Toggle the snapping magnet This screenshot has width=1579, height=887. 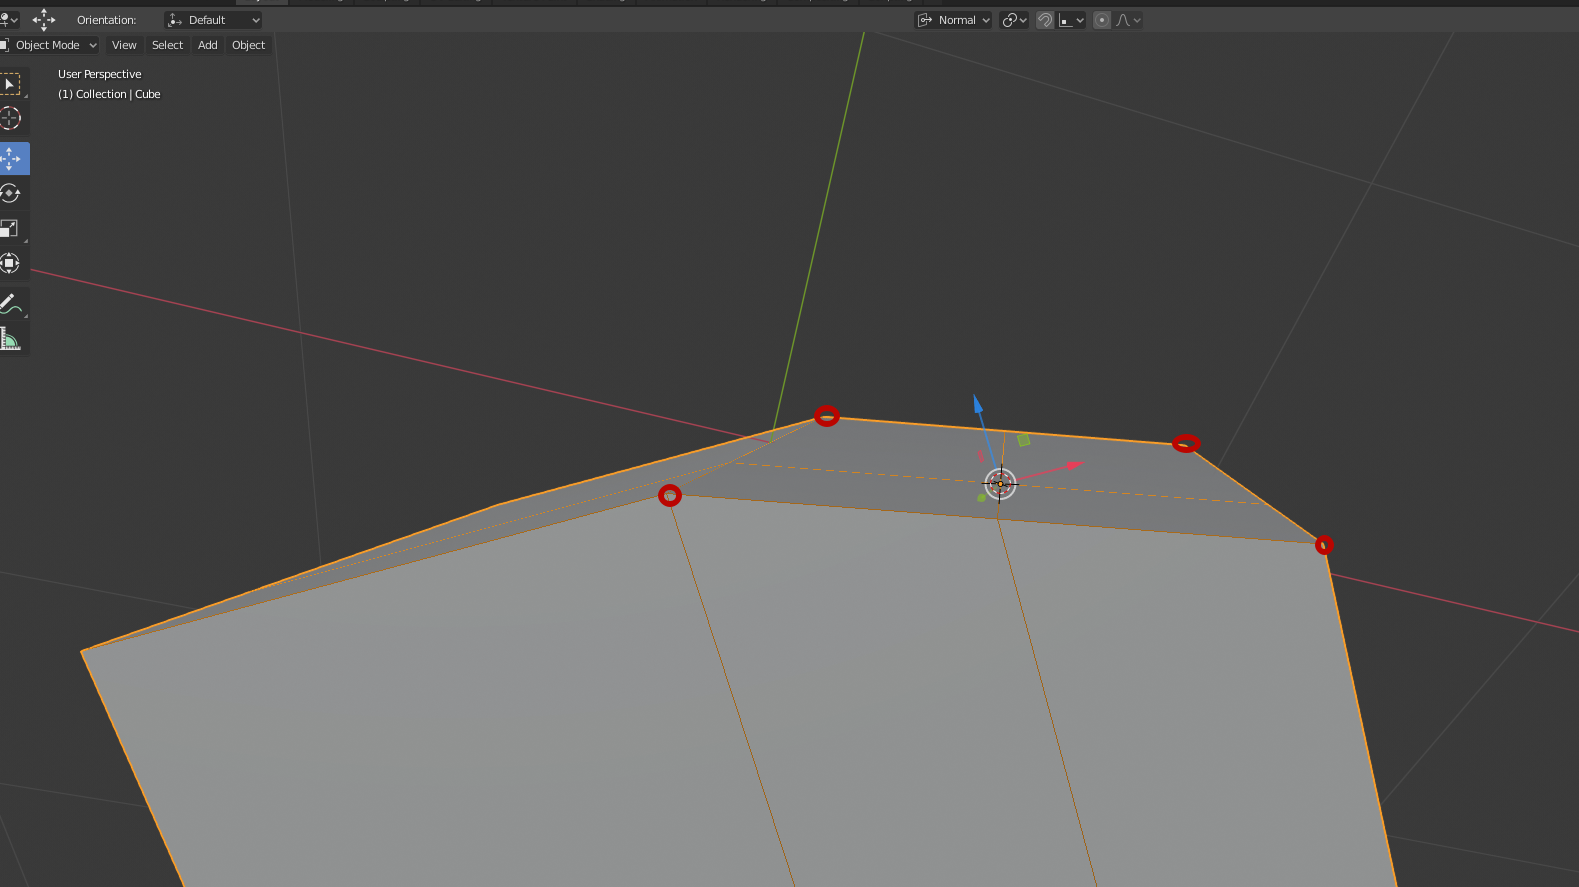[x=1045, y=20]
